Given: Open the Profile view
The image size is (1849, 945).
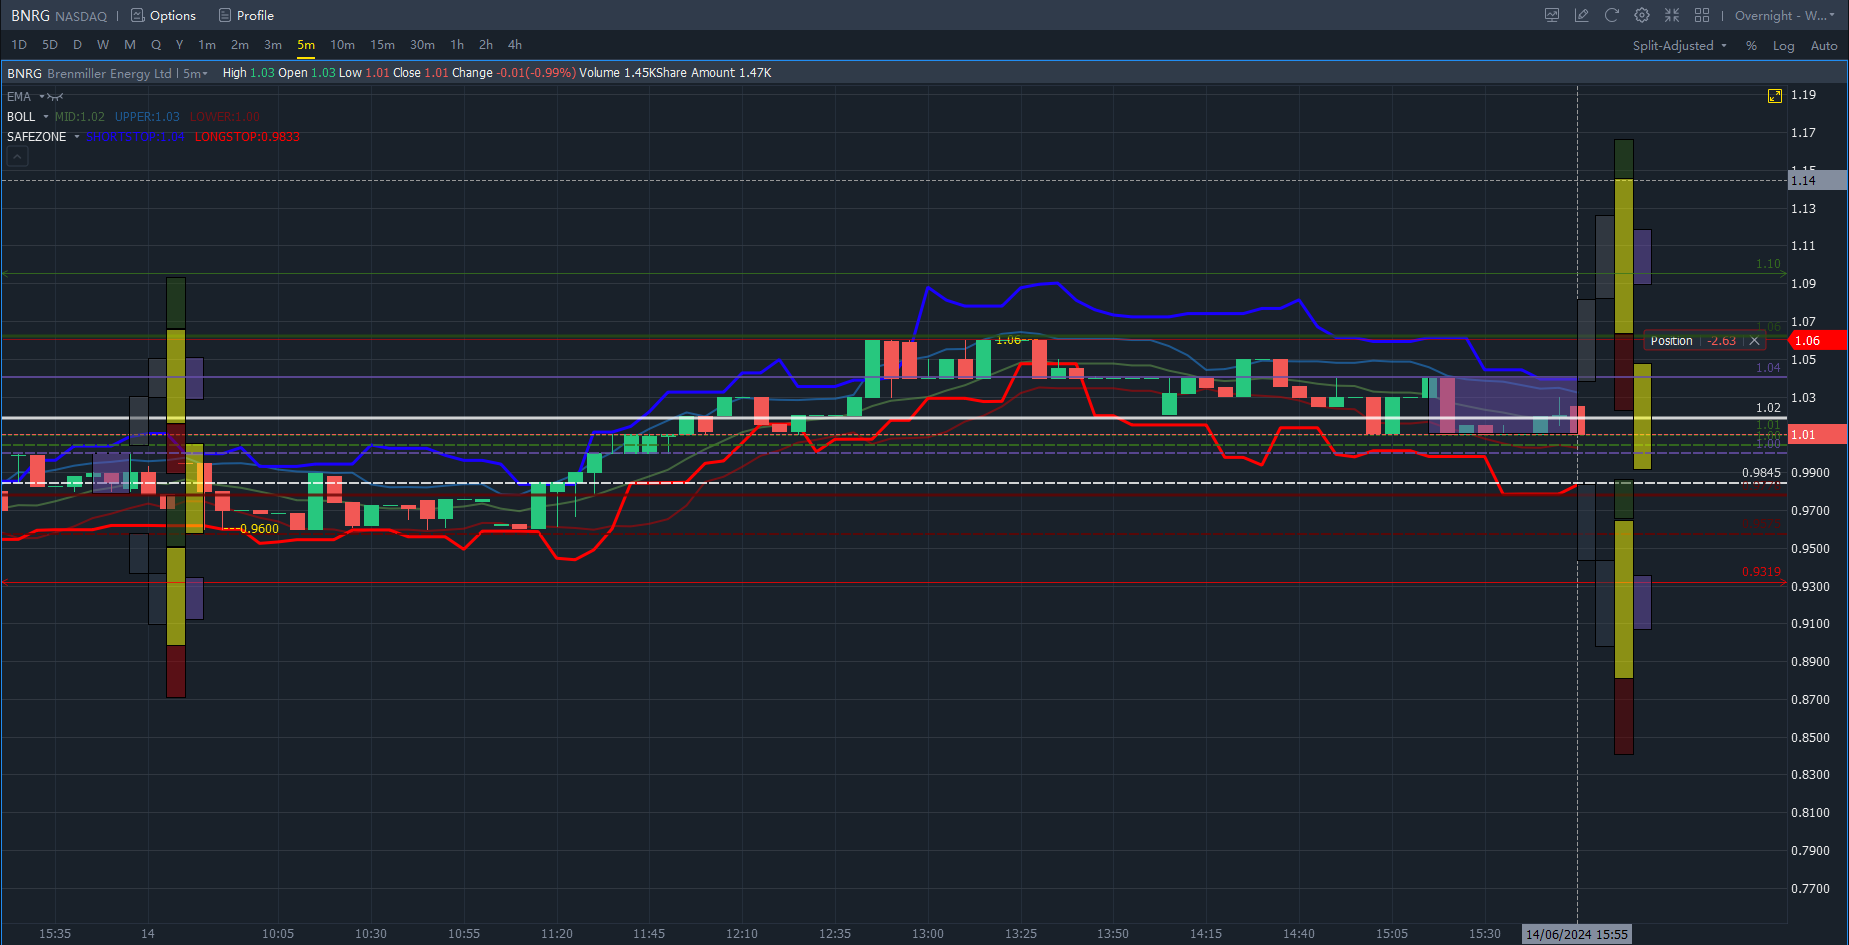Looking at the screenshot, I should coord(246,15).
